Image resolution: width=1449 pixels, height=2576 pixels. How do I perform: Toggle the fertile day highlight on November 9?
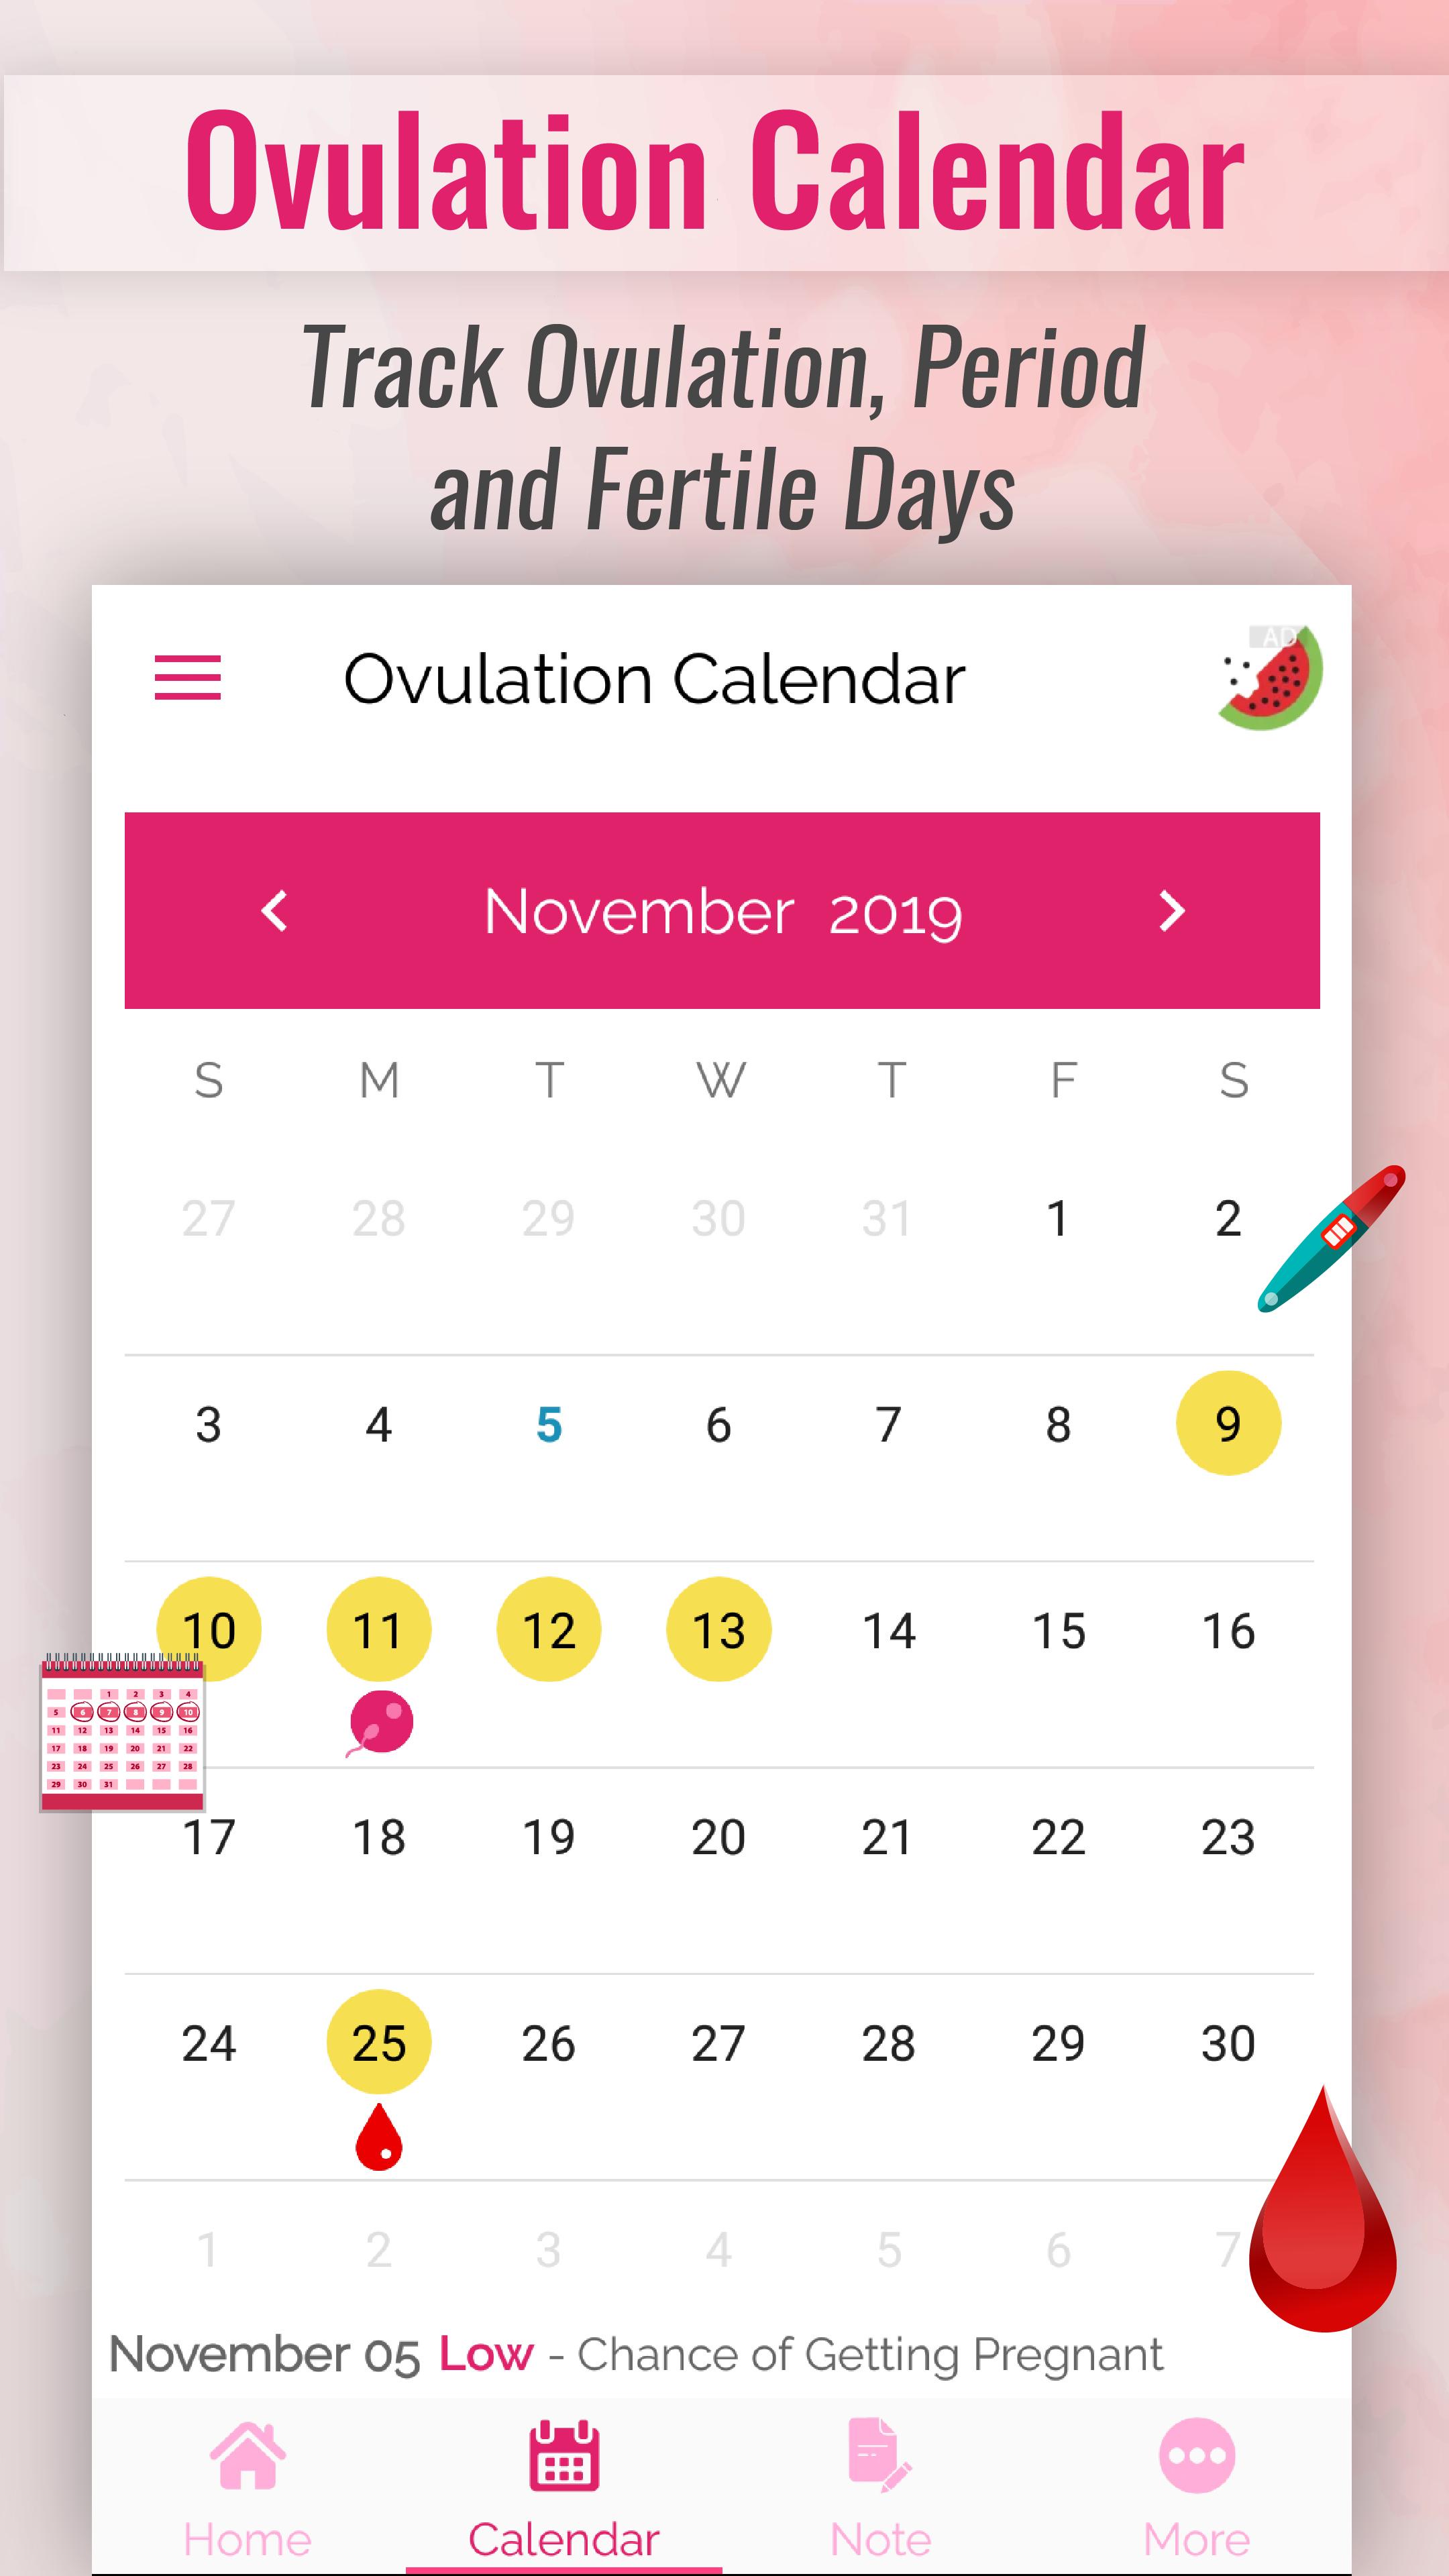click(x=1228, y=1422)
